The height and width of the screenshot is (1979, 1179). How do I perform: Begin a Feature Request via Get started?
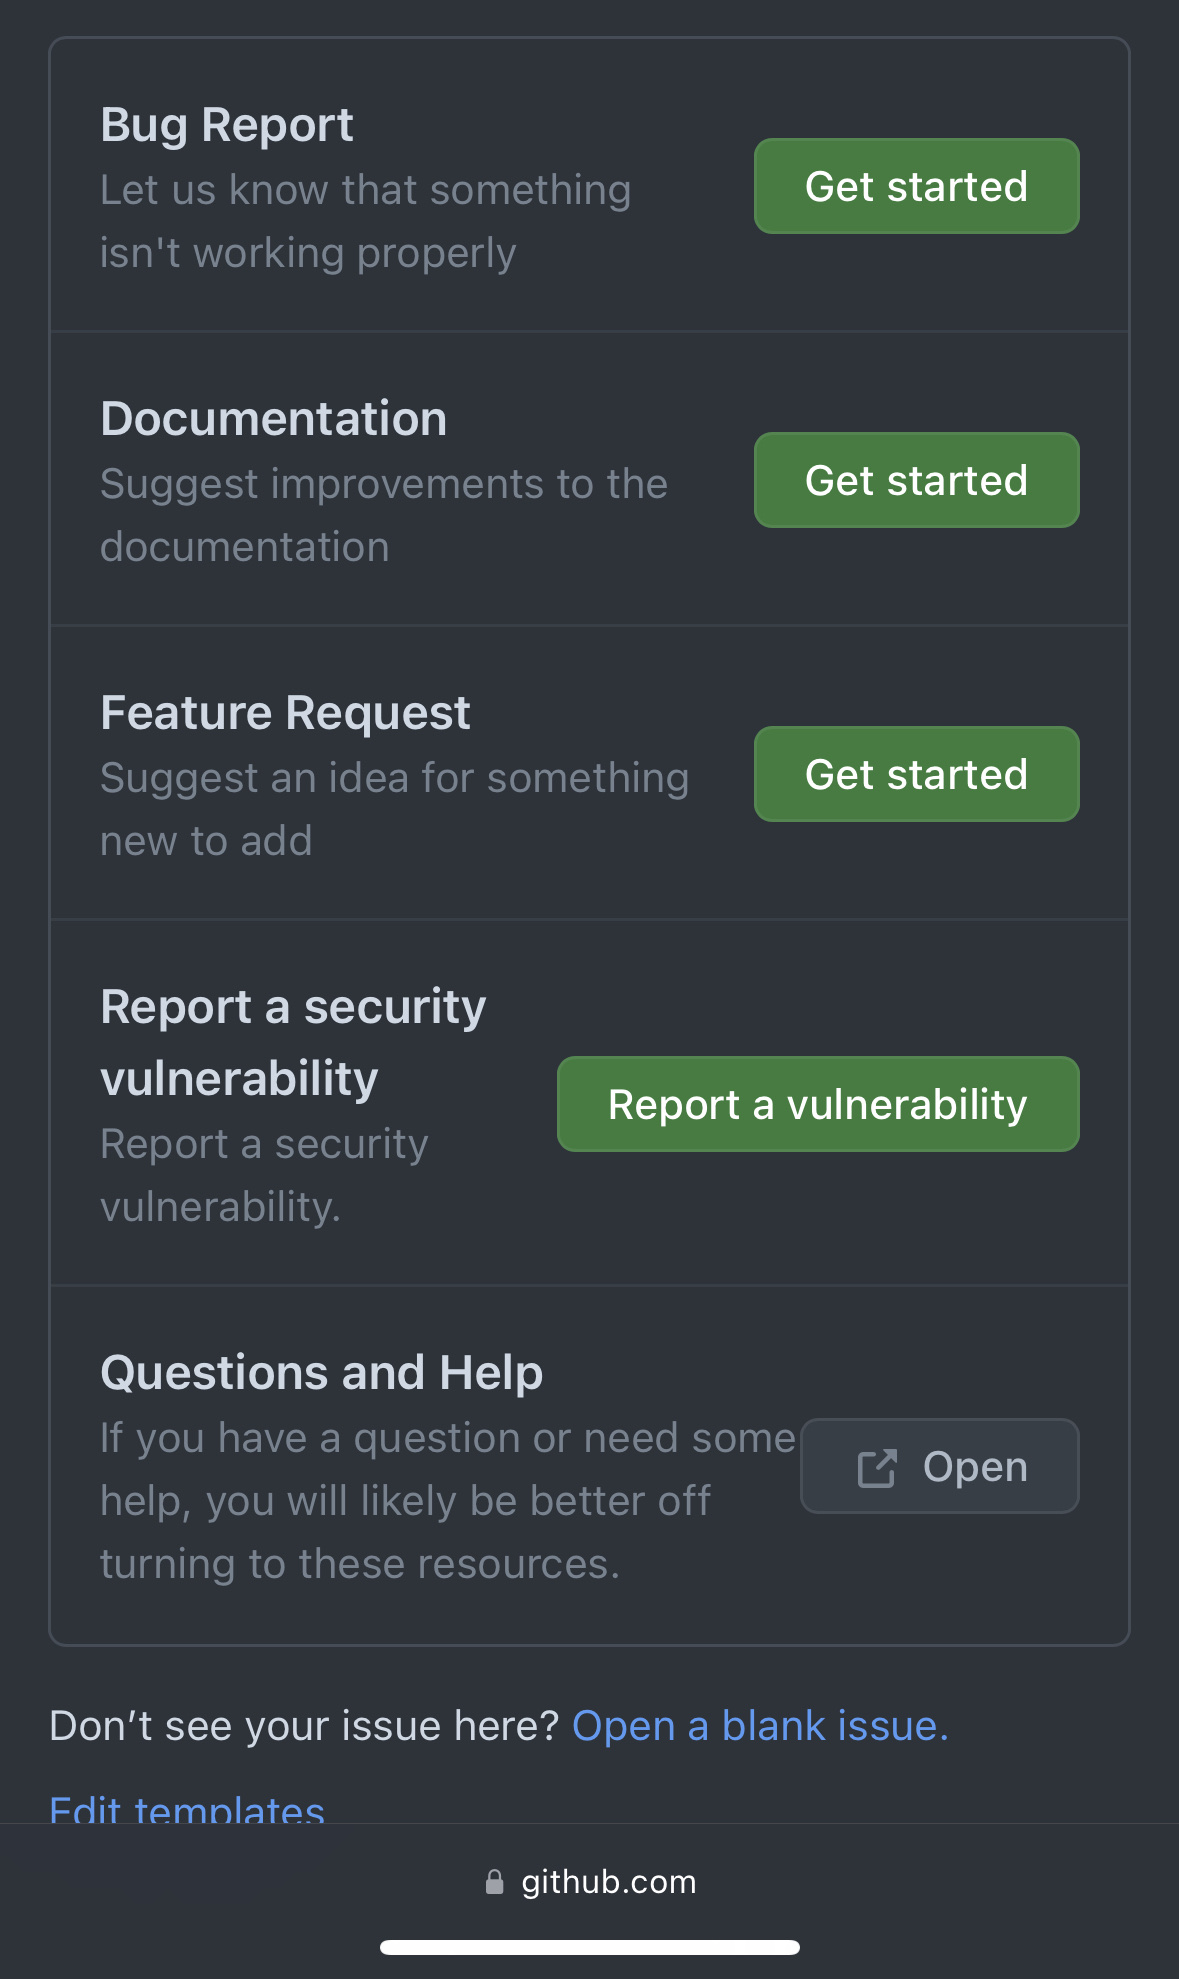coord(916,774)
